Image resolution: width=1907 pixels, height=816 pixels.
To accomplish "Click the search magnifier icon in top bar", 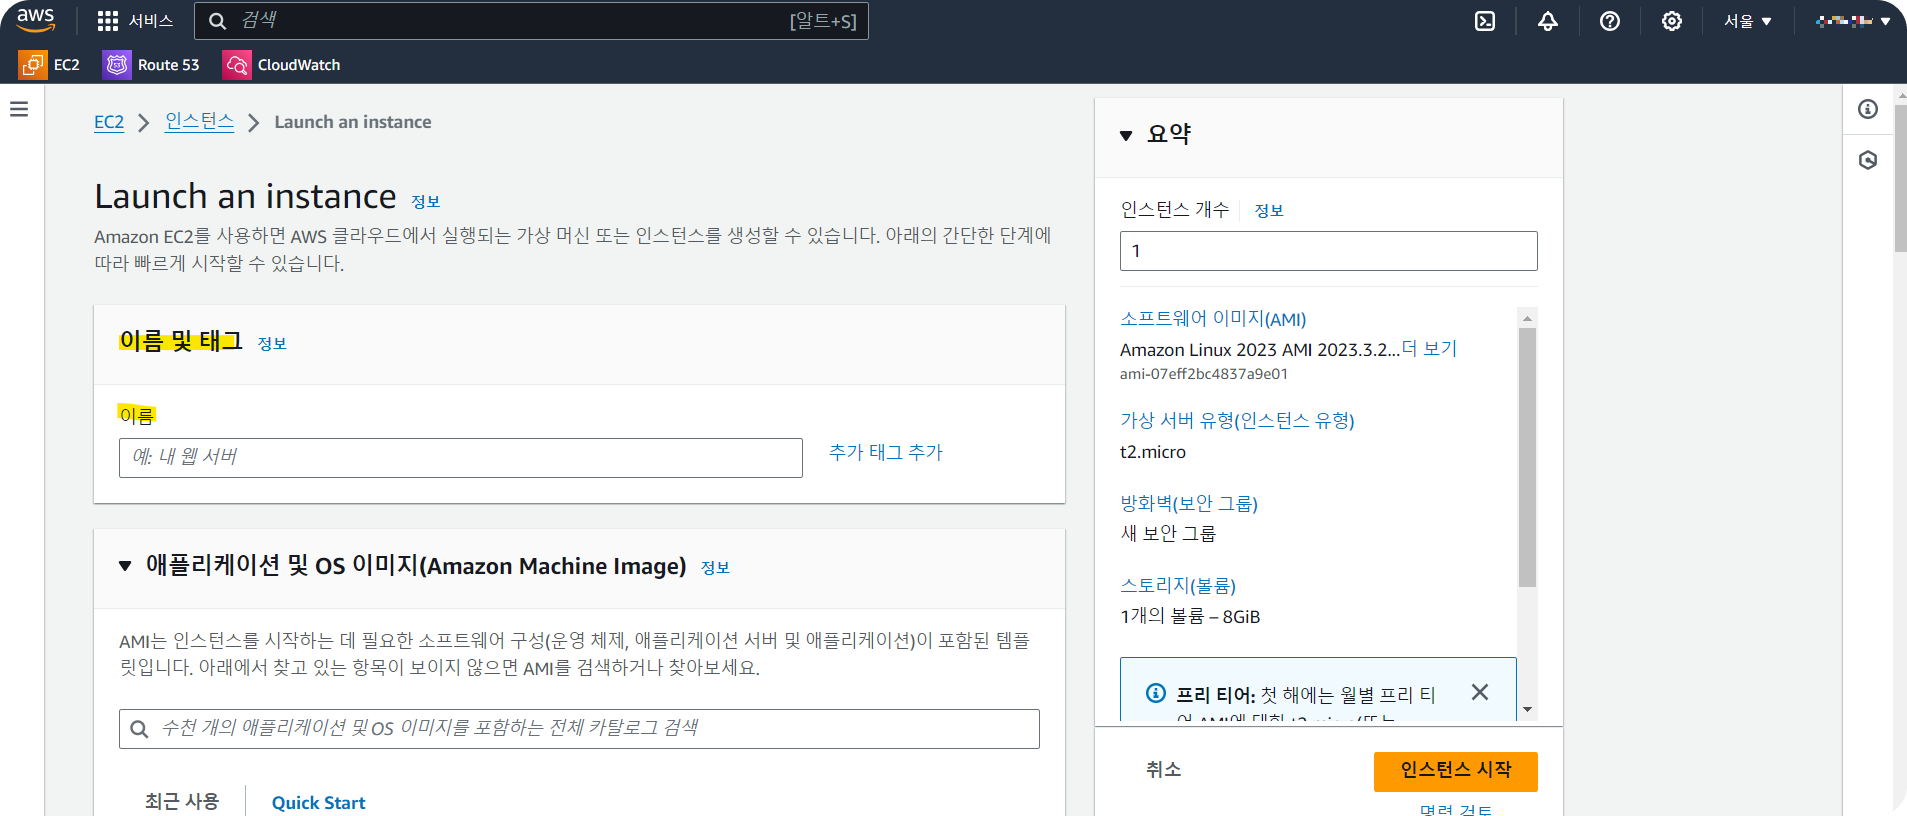I will coord(217,21).
